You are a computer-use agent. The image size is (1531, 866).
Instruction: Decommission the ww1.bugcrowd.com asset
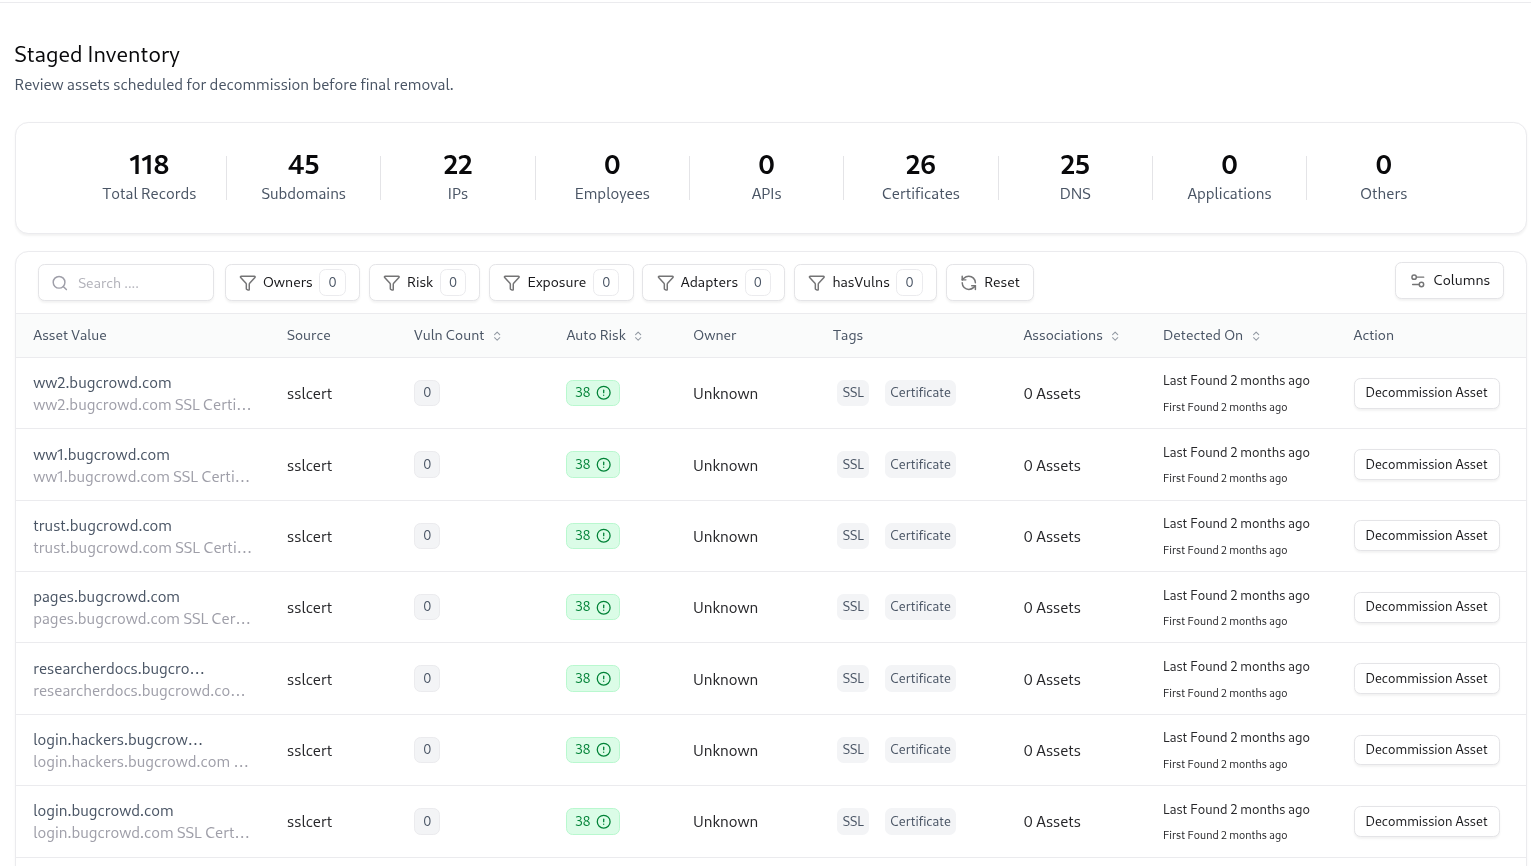(x=1426, y=465)
